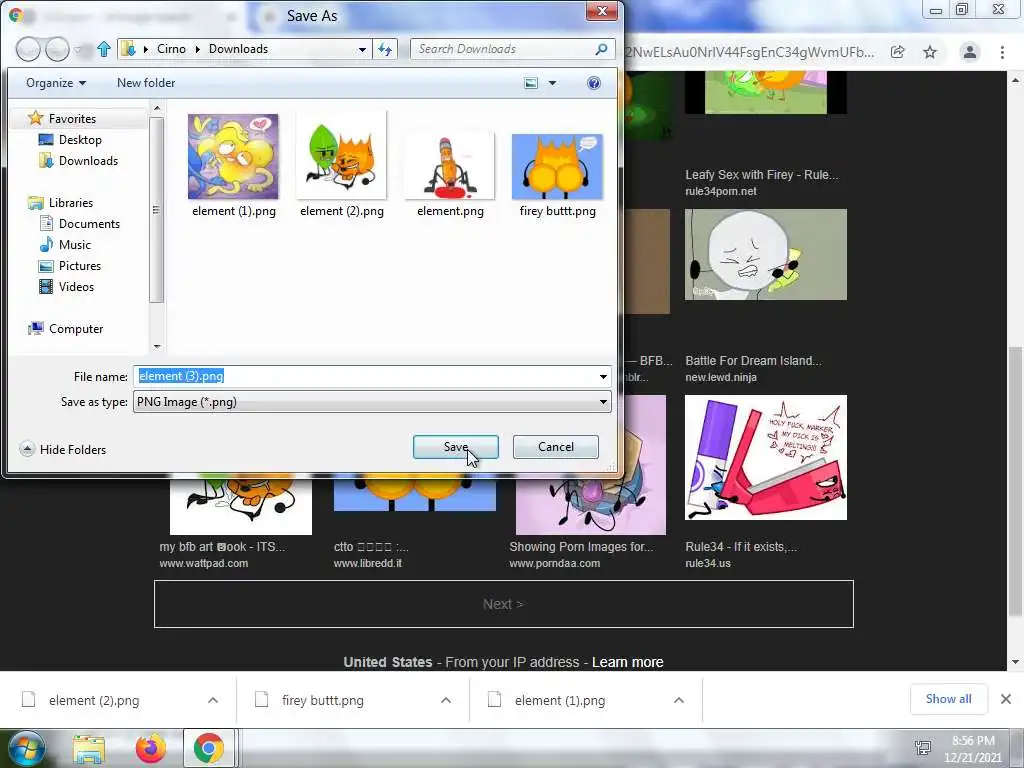Select the element (1).png file
This screenshot has height=768, width=1024.
tap(233, 165)
